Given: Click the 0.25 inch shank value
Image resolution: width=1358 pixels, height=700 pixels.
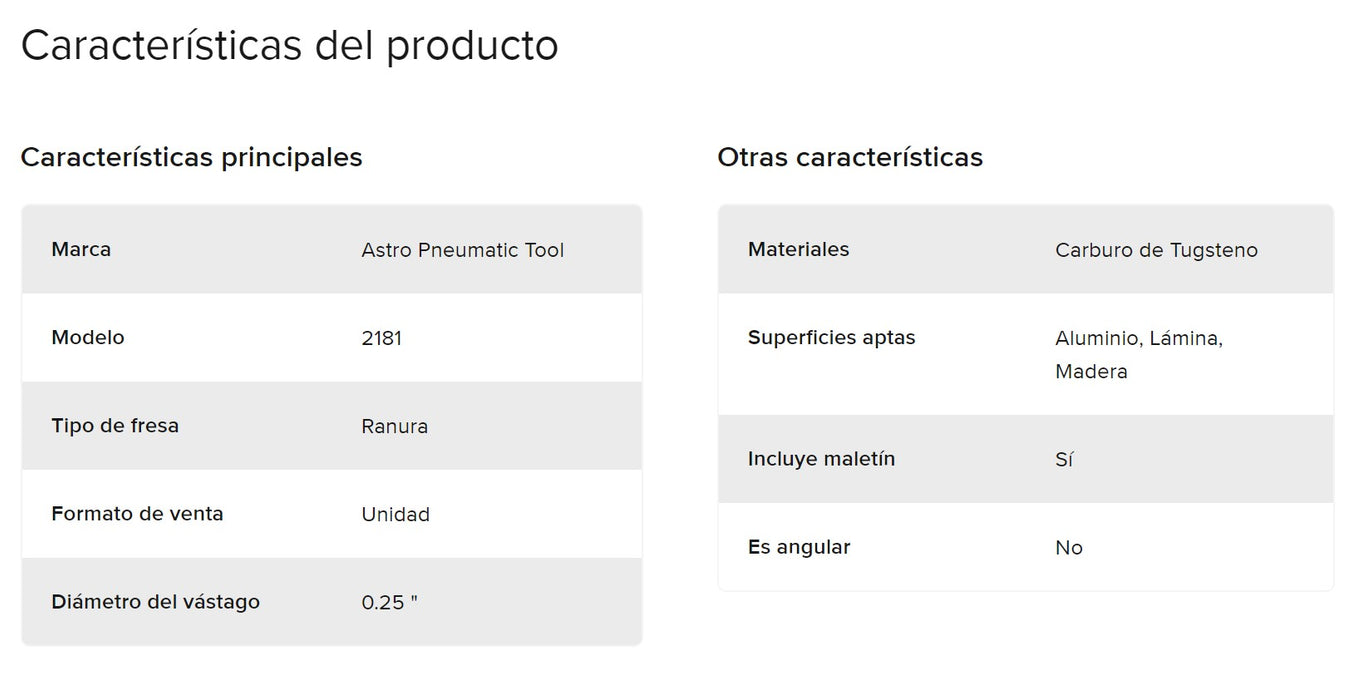Looking at the screenshot, I should (389, 602).
